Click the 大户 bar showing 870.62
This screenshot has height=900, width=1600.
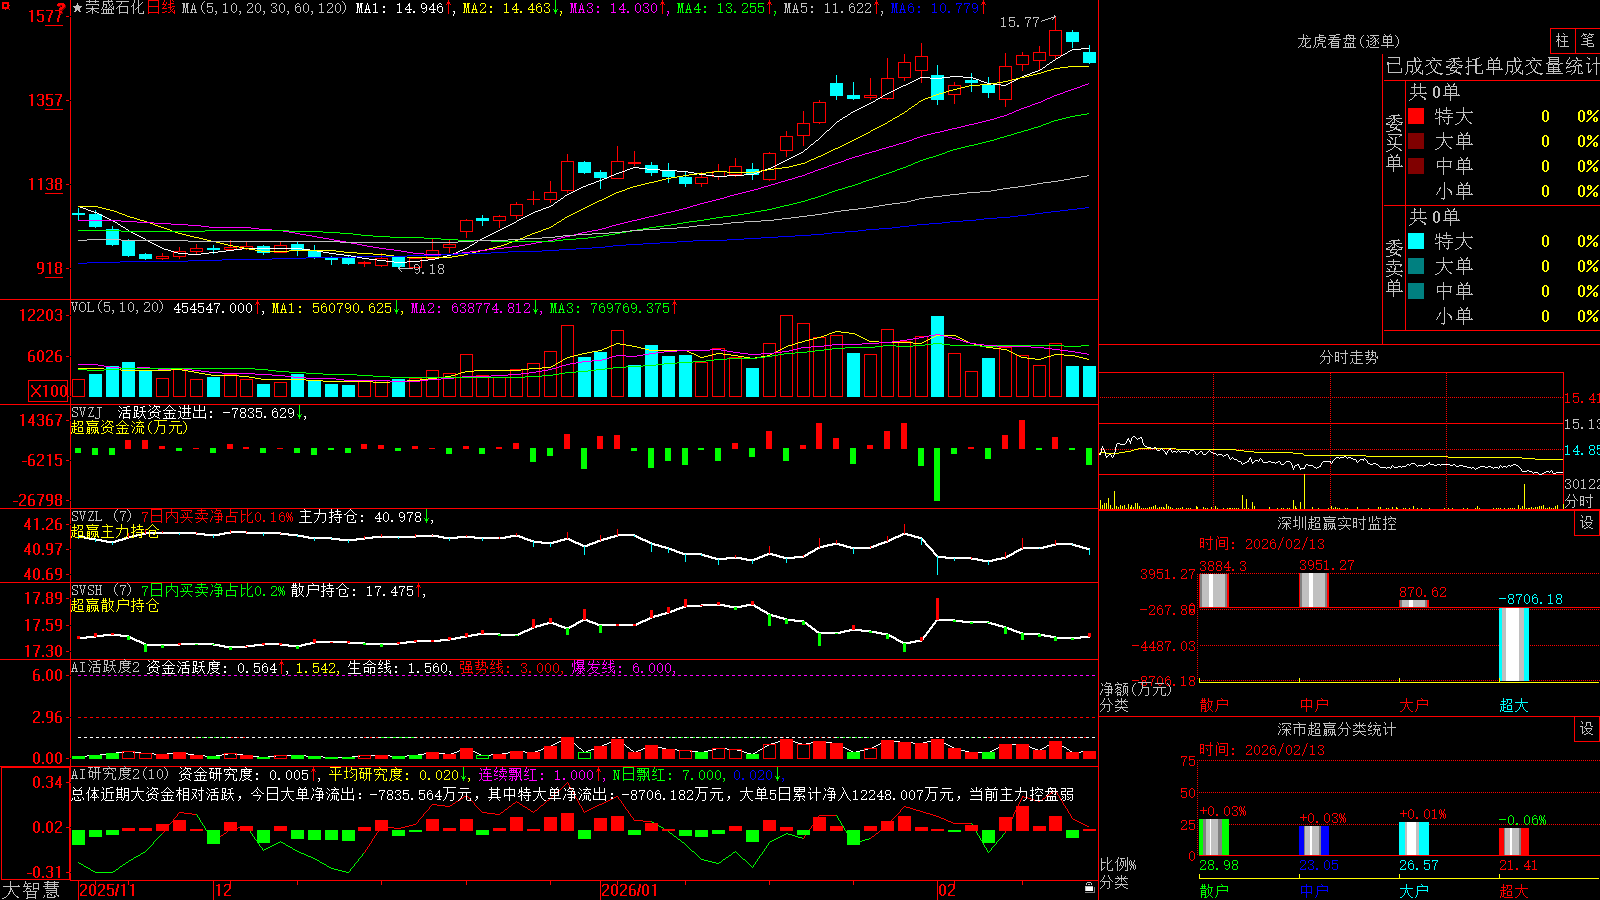(1413, 604)
